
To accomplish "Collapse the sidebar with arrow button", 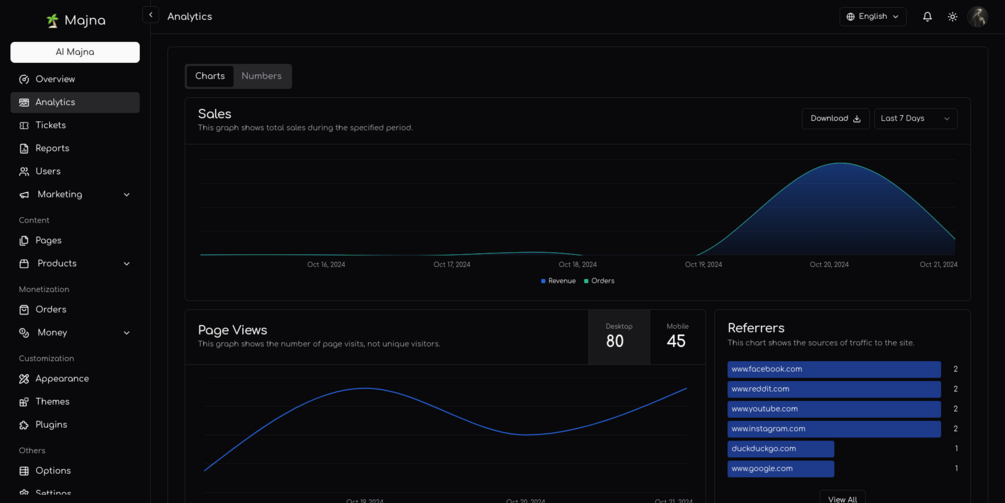I will (x=151, y=15).
